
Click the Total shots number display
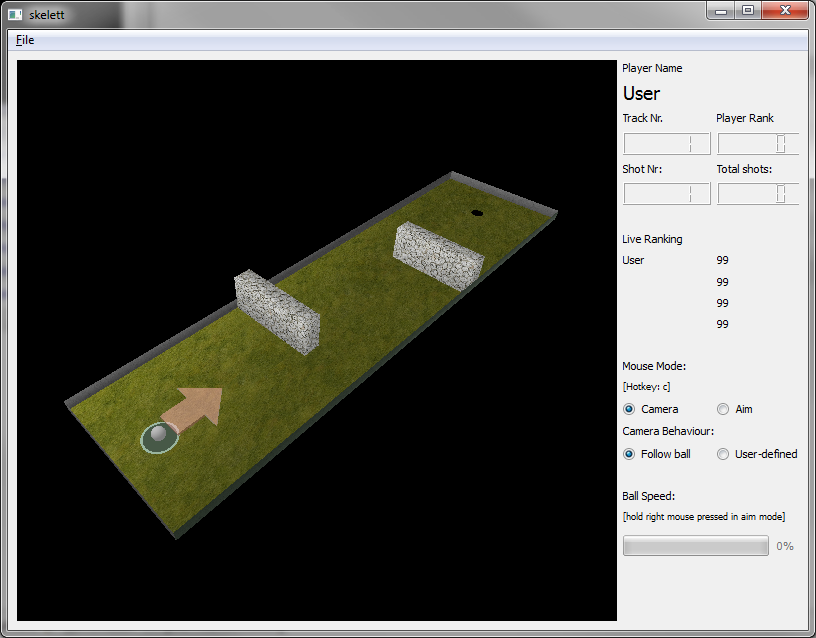(x=758, y=194)
